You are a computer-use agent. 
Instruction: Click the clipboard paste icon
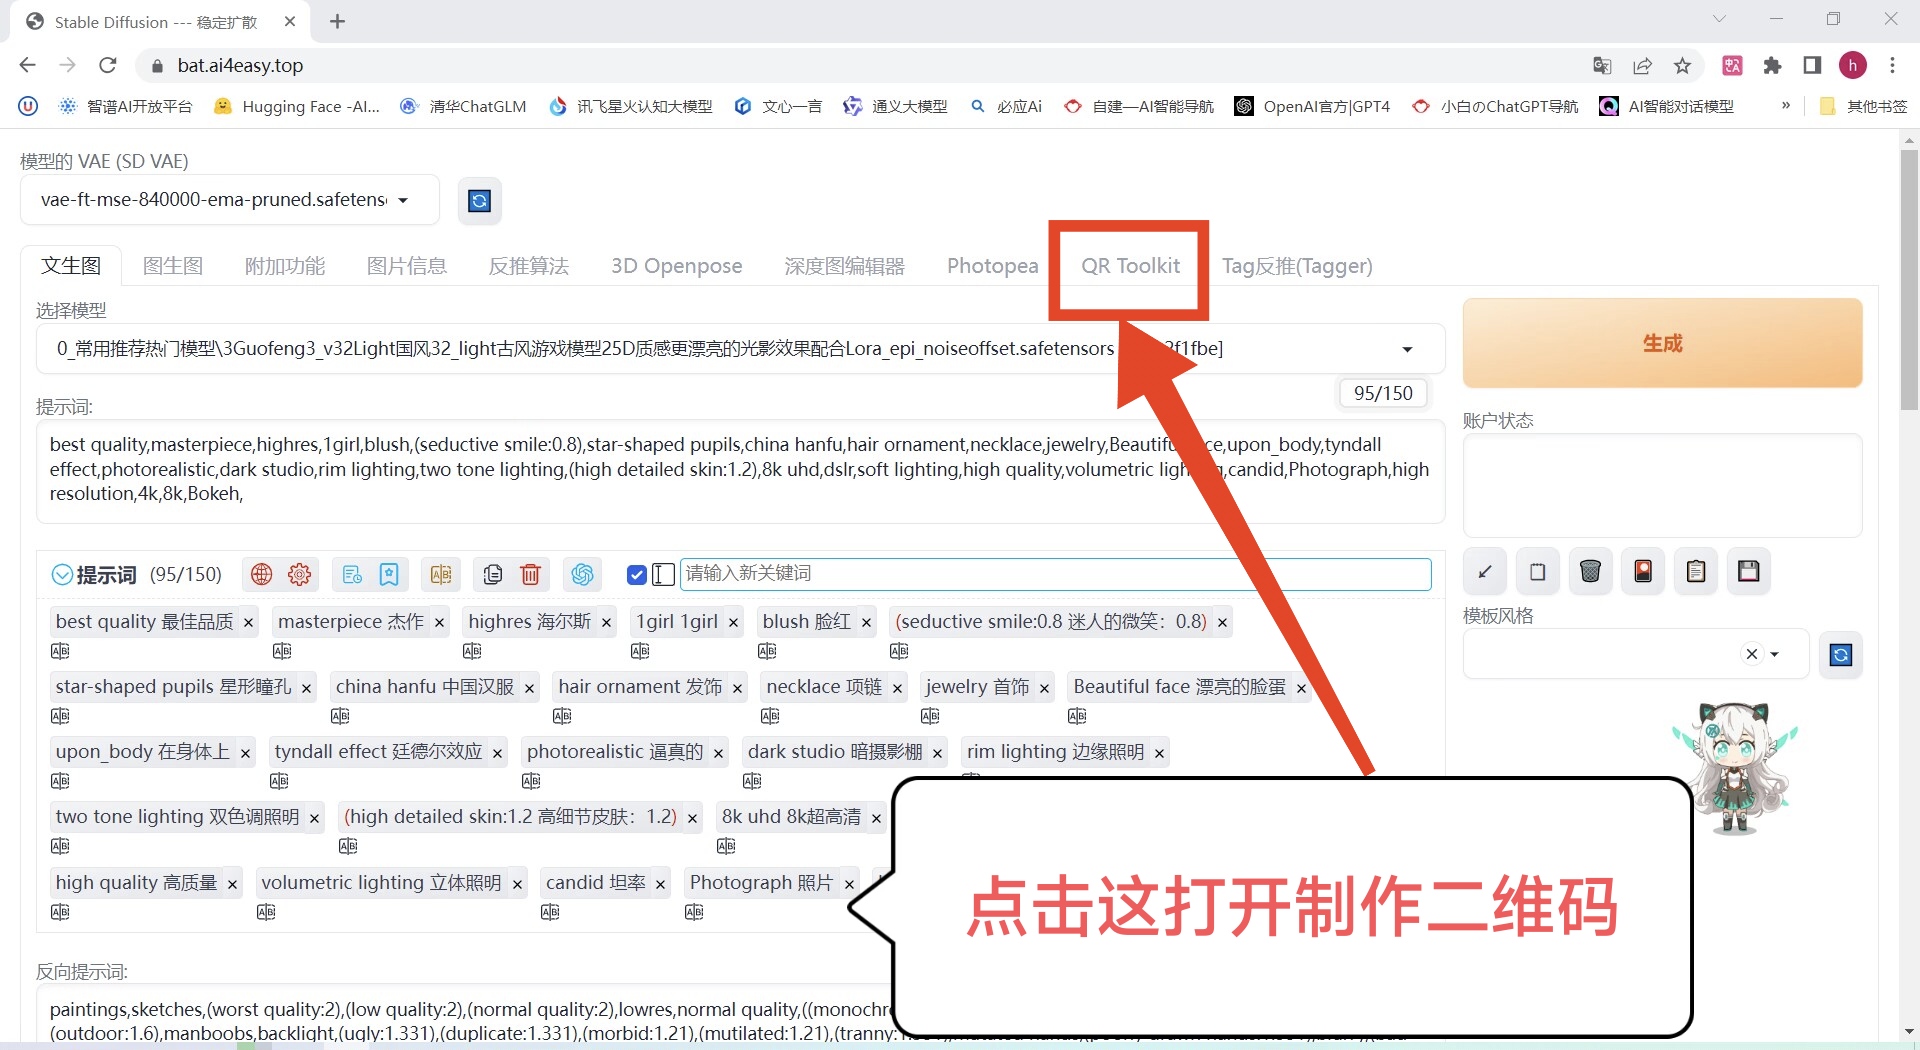[1696, 571]
